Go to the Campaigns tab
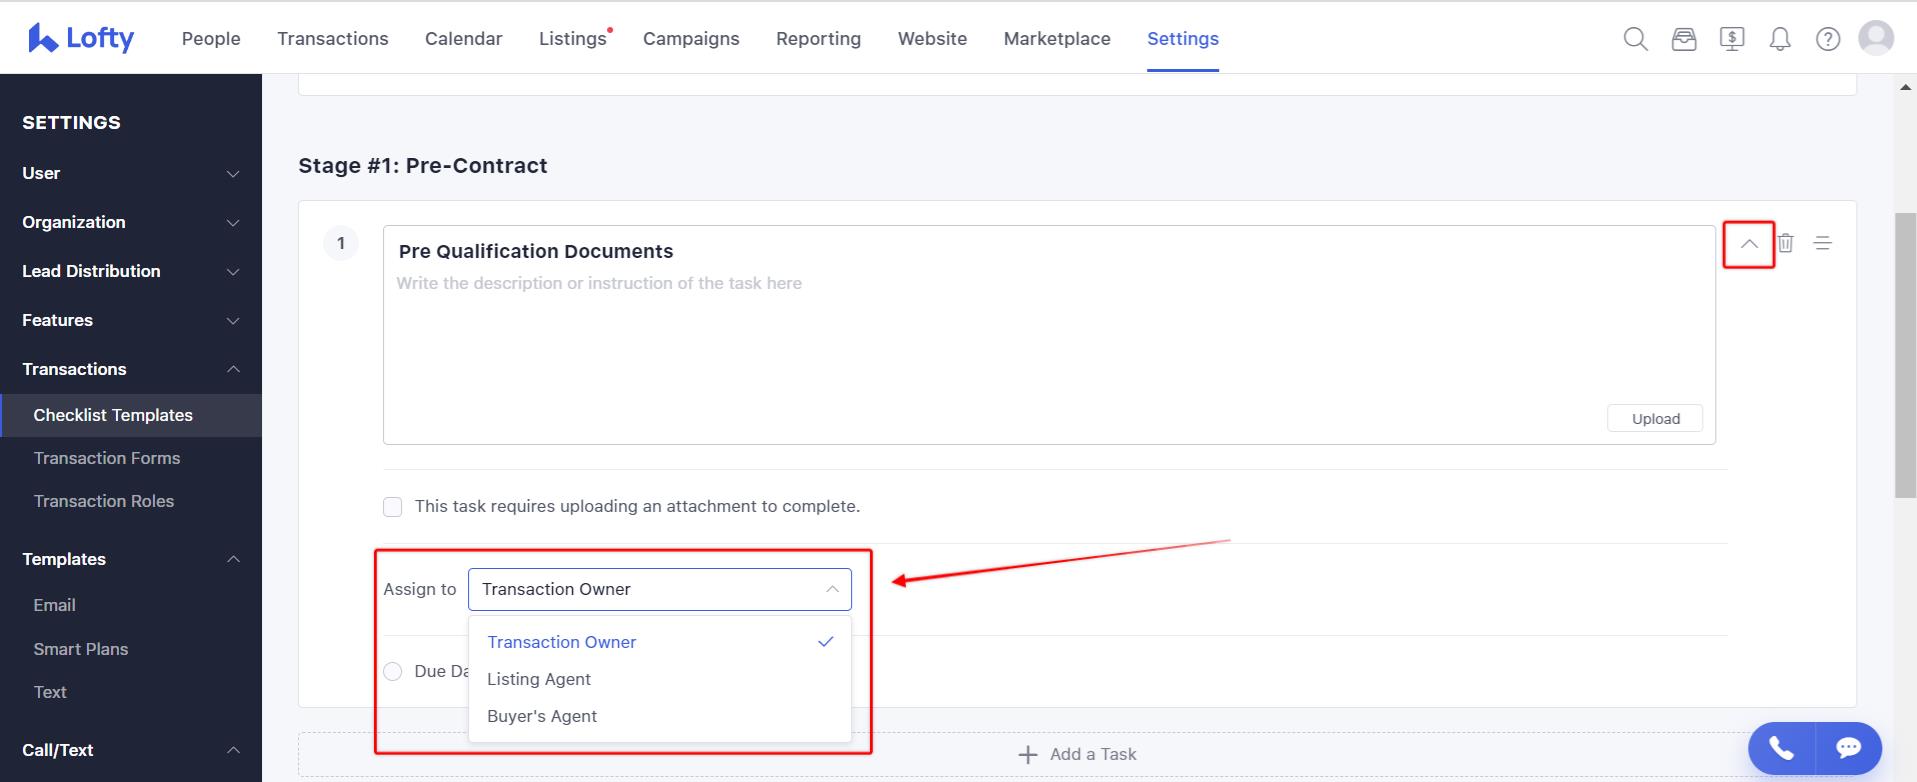This screenshot has height=782, width=1917. pos(691,39)
